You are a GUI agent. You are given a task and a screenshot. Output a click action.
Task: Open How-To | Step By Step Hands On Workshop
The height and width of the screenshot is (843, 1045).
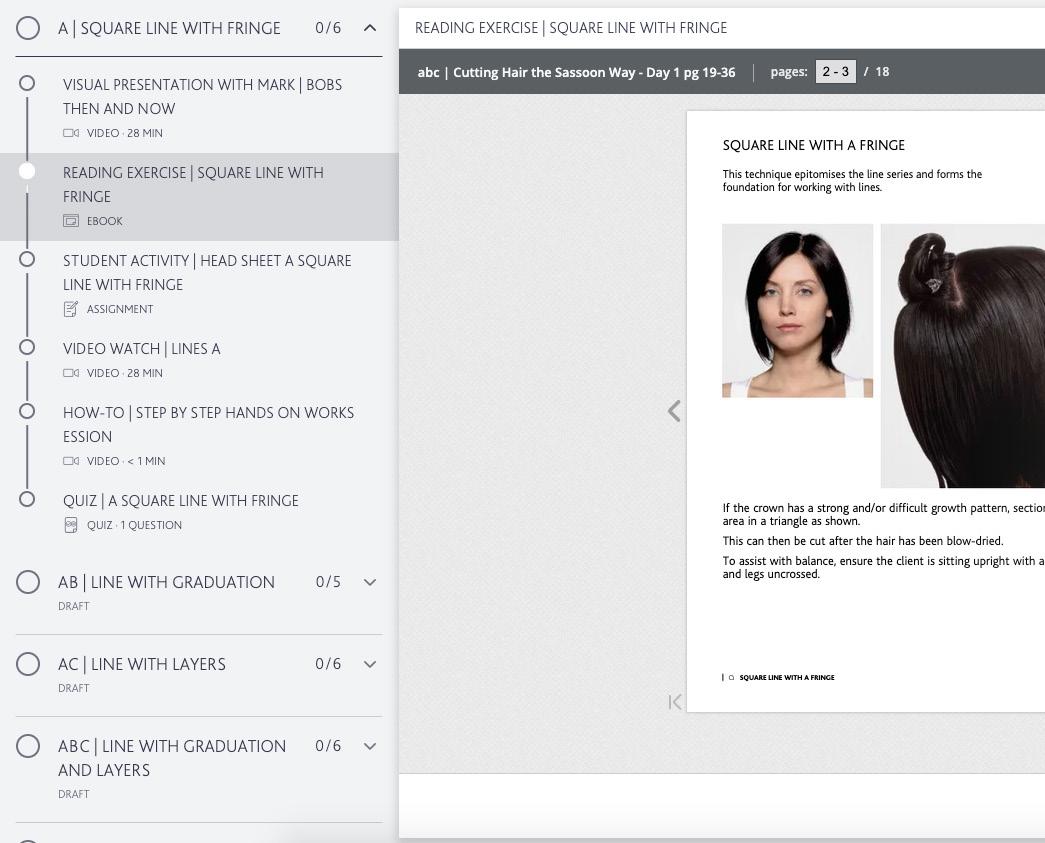(209, 424)
